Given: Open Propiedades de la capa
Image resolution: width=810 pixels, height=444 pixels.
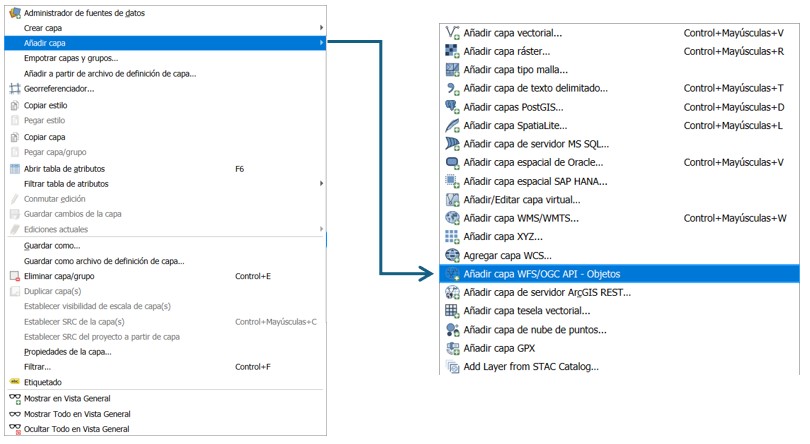Looking at the screenshot, I should click(x=67, y=352).
